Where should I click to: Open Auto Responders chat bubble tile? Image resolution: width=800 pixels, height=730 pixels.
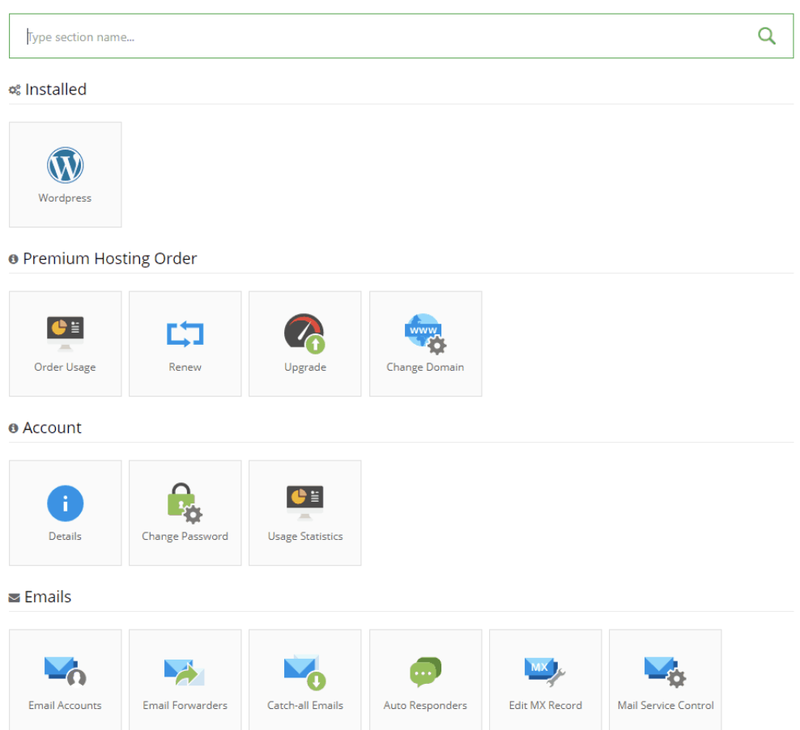tap(426, 679)
